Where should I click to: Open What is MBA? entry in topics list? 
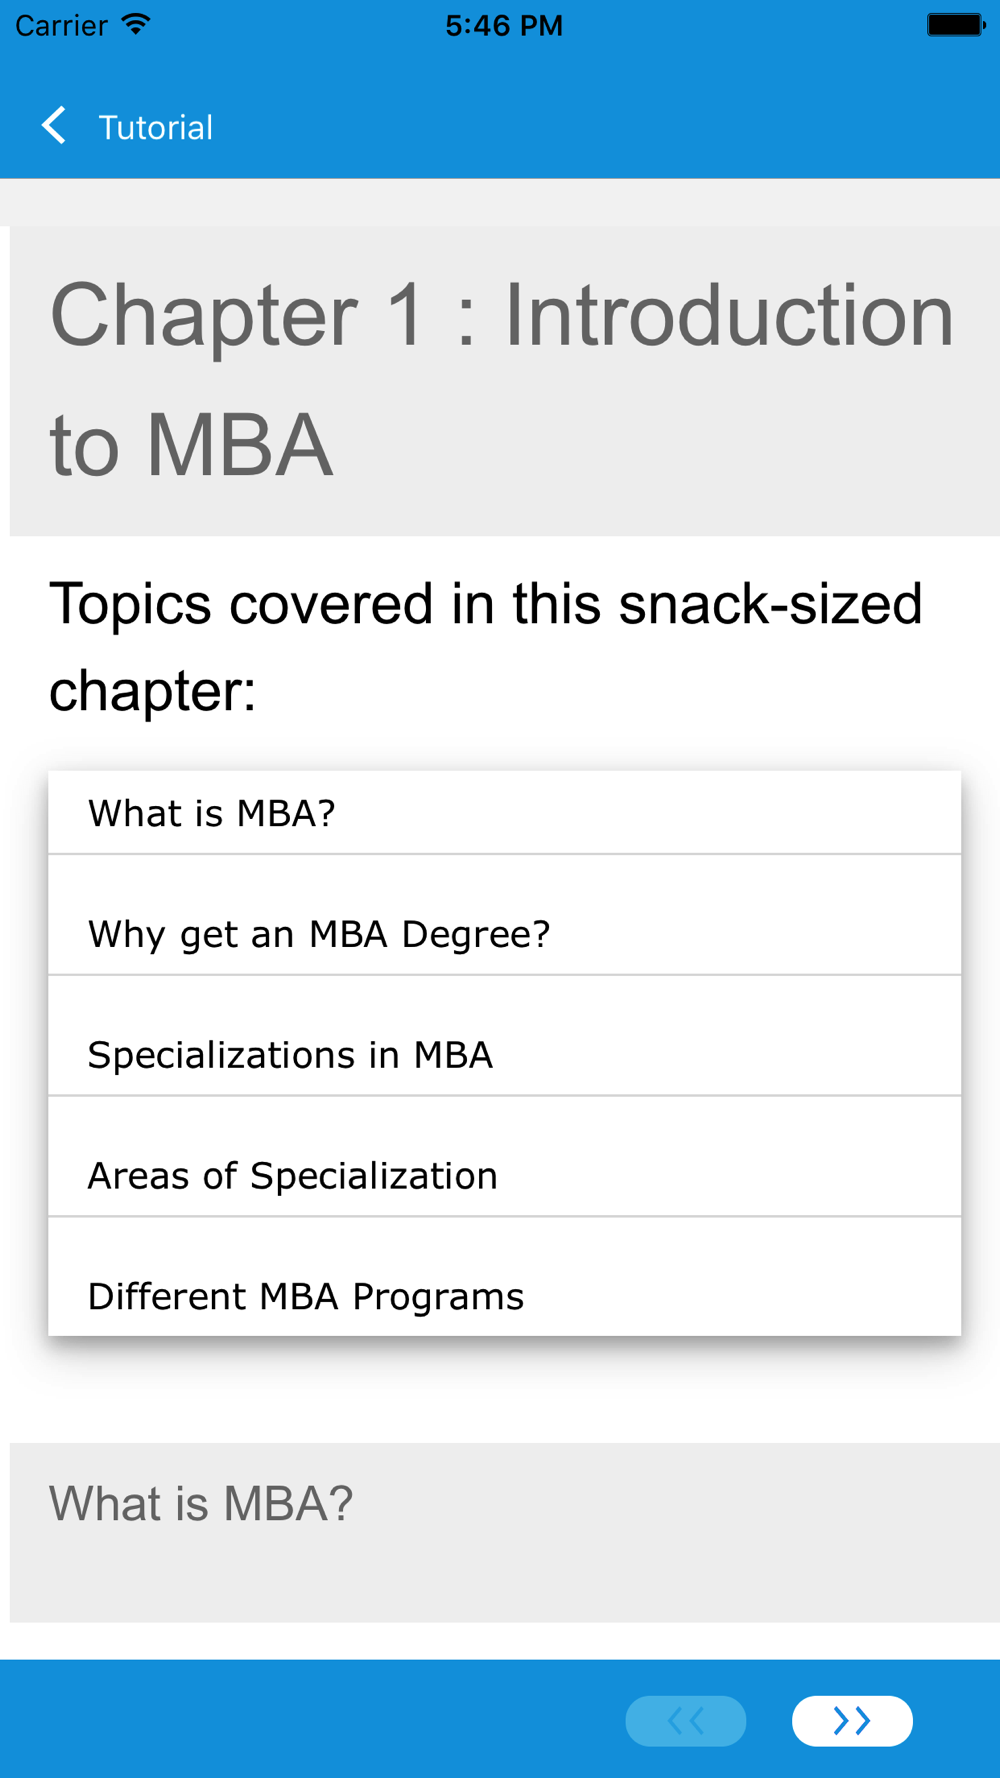pyautogui.click(x=505, y=813)
